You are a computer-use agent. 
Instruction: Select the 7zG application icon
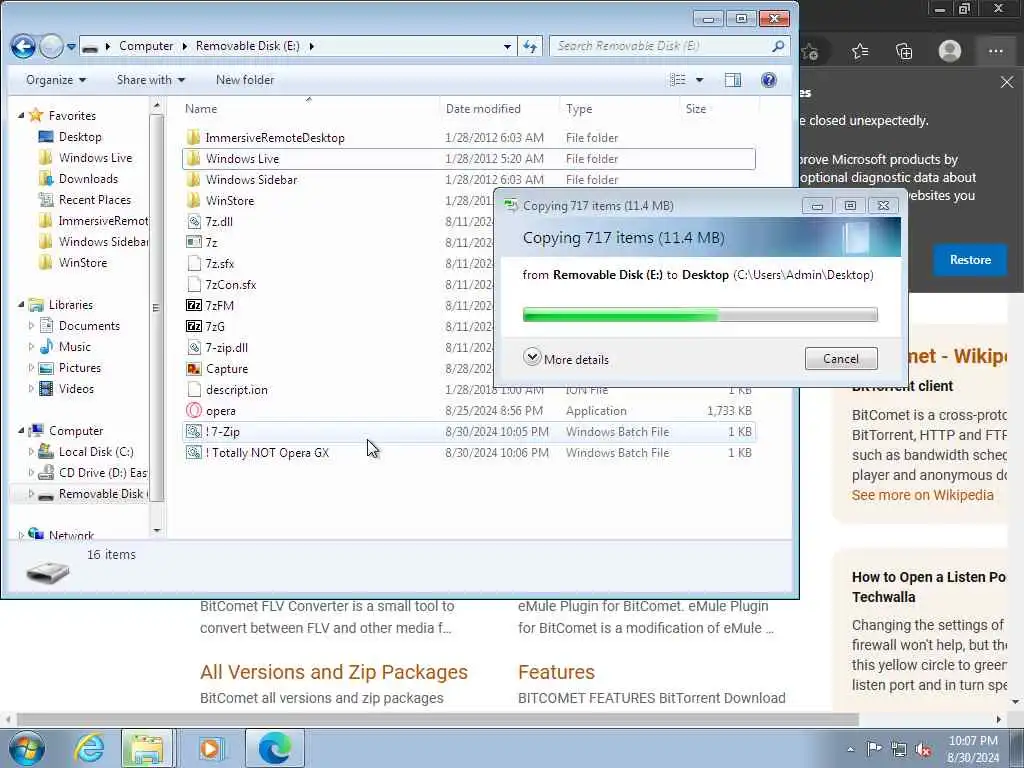[193, 327]
